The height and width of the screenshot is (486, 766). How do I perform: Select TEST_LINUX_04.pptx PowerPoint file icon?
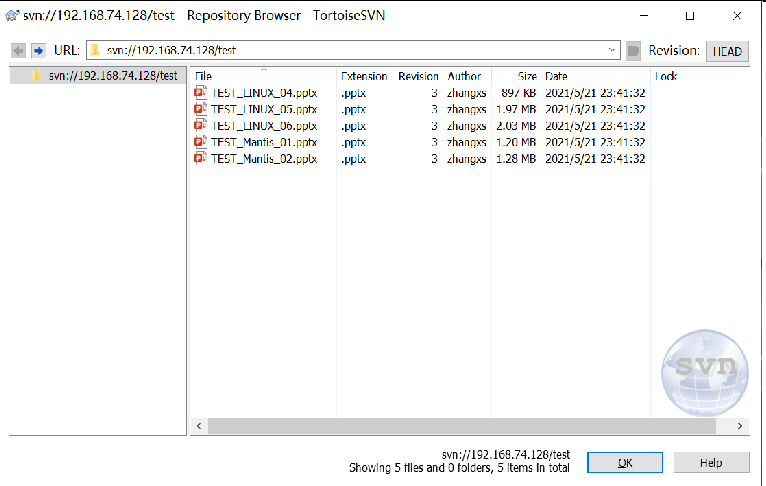point(200,92)
